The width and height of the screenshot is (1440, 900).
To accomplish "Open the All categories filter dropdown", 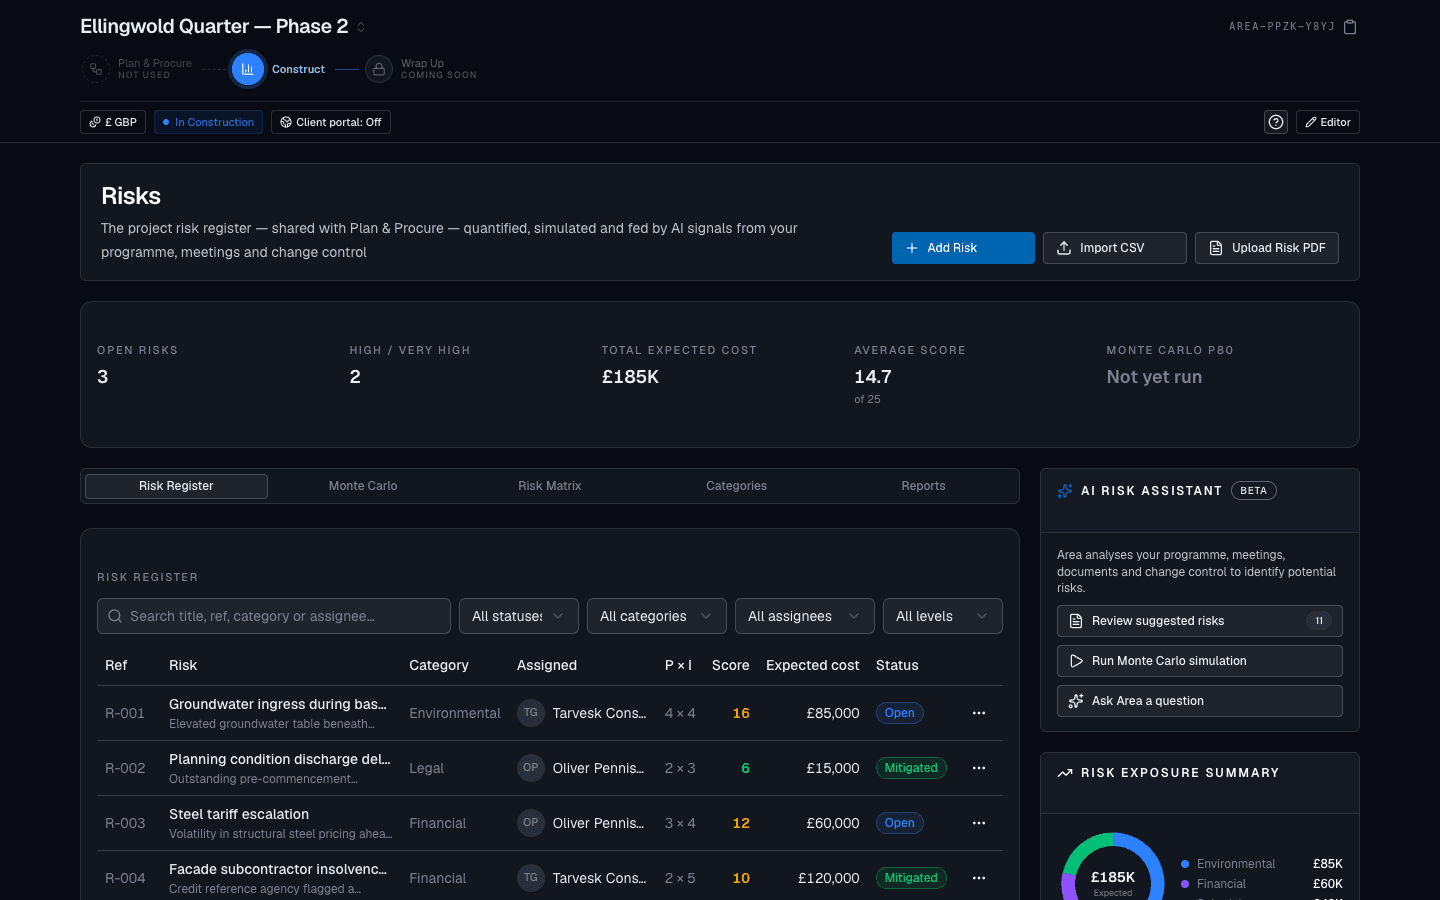I will click(x=657, y=616).
